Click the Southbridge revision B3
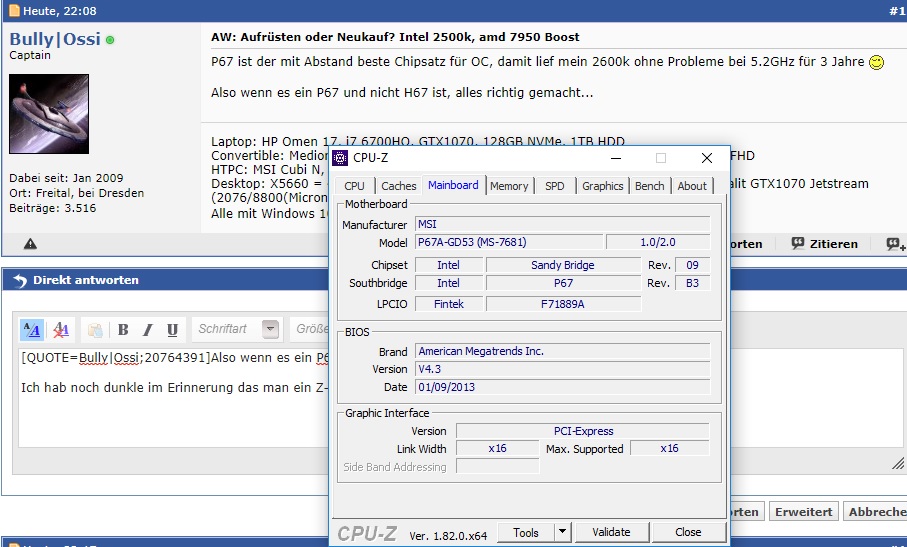 point(692,283)
